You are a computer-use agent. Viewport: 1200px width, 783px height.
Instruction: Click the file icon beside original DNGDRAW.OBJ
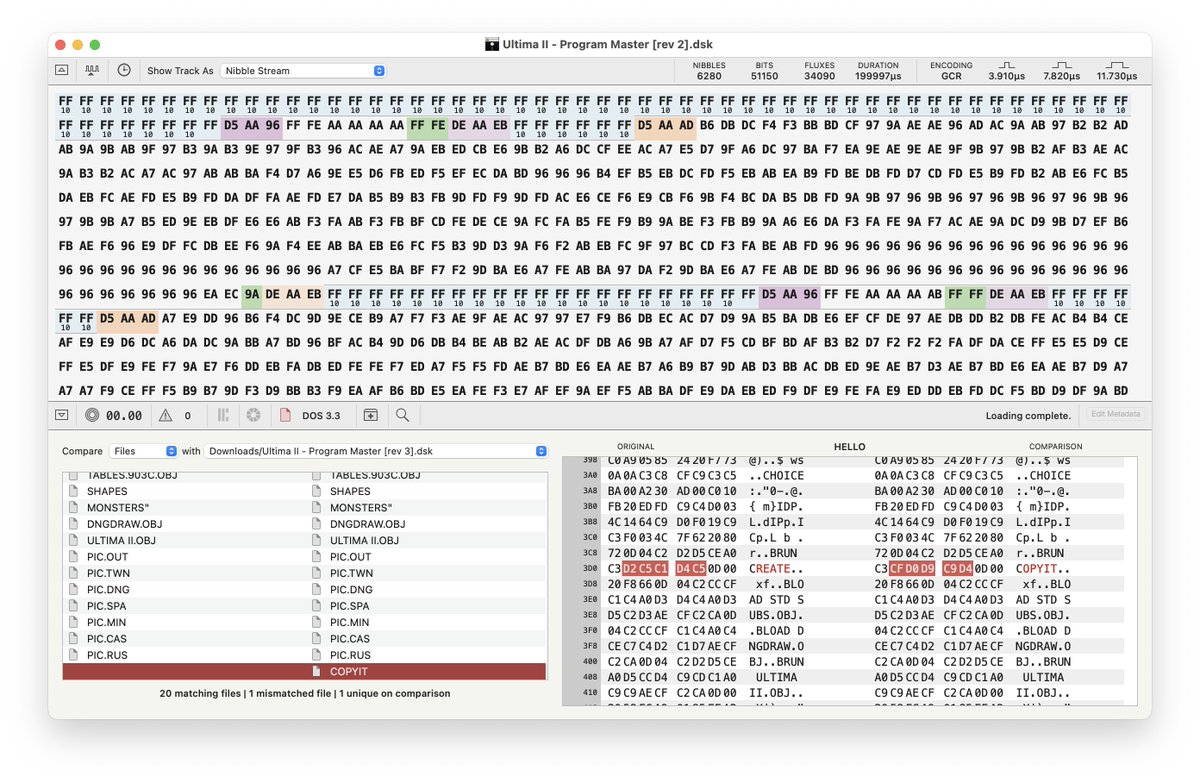[x=73, y=524]
